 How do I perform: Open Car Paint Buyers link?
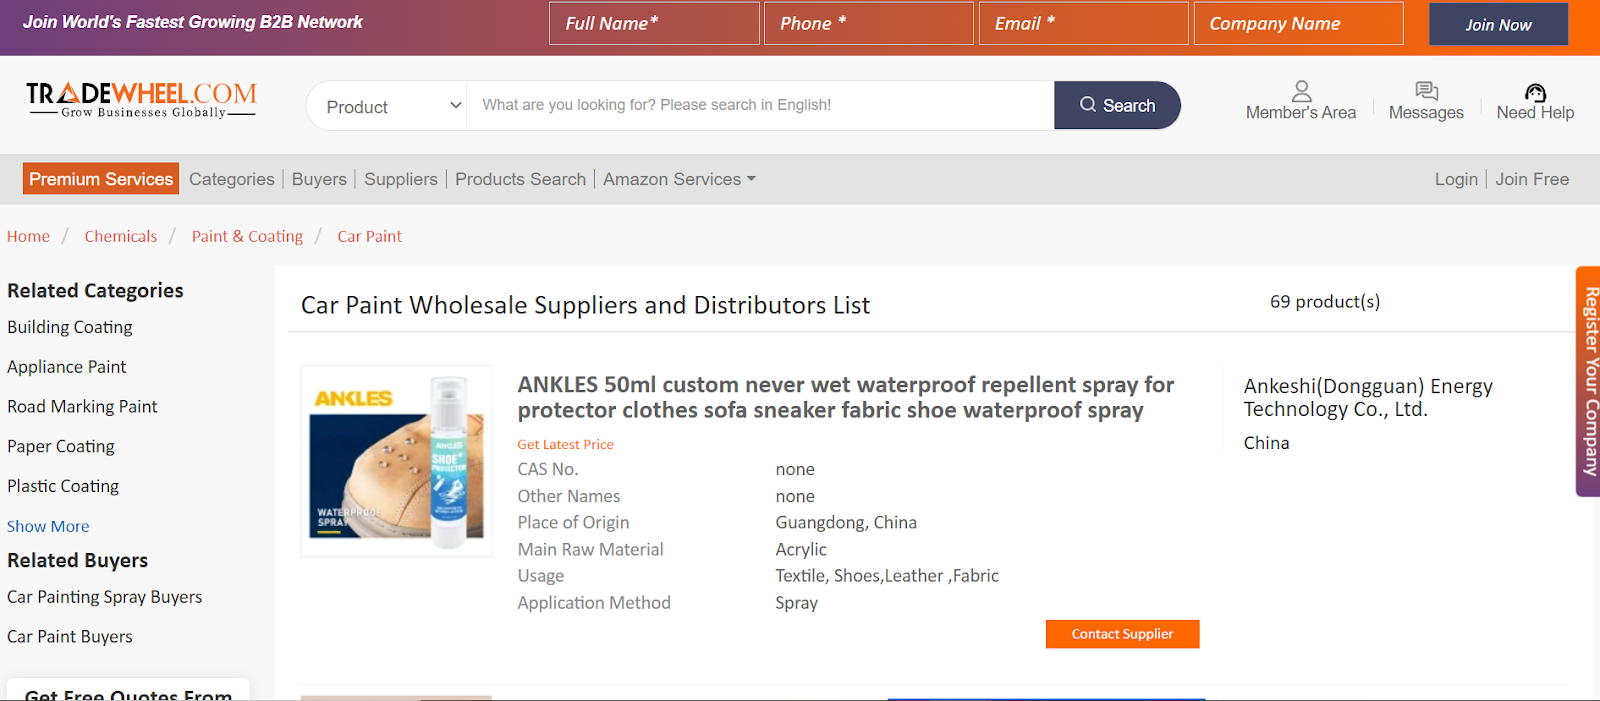tap(70, 637)
